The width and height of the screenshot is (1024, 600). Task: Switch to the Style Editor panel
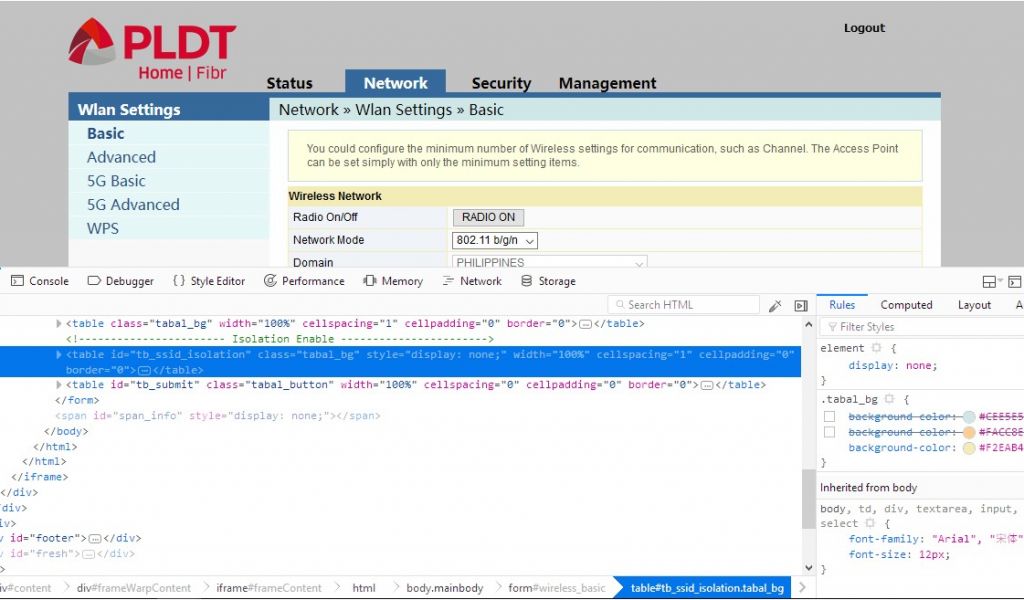(209, 281)
